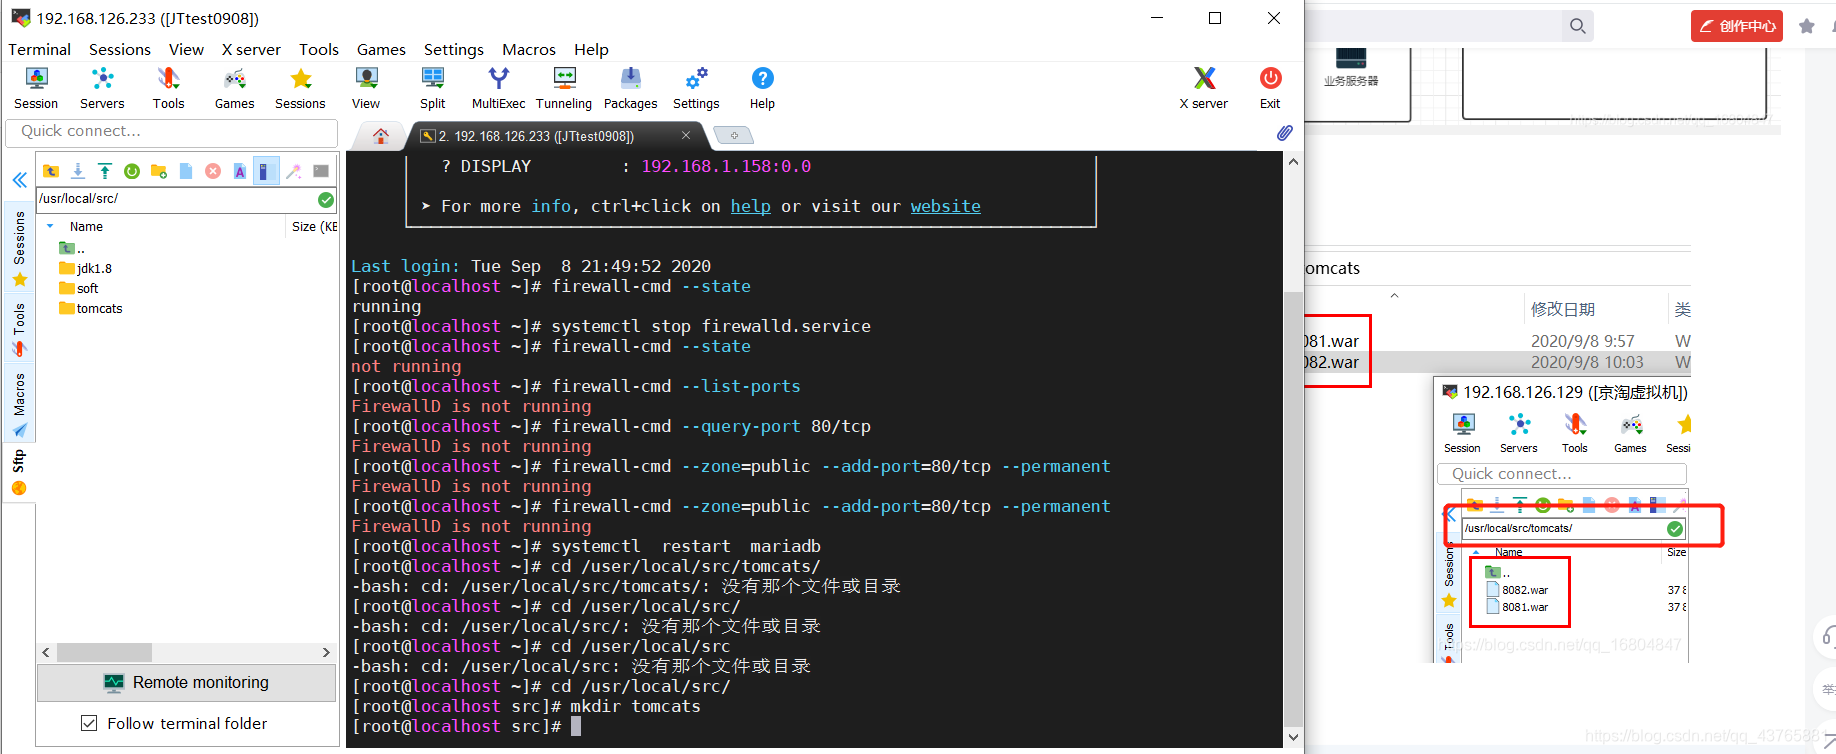Screen dimensions: 1836x754
Task: Collapse sidebar with double chevron
Action: pos(19,180)
